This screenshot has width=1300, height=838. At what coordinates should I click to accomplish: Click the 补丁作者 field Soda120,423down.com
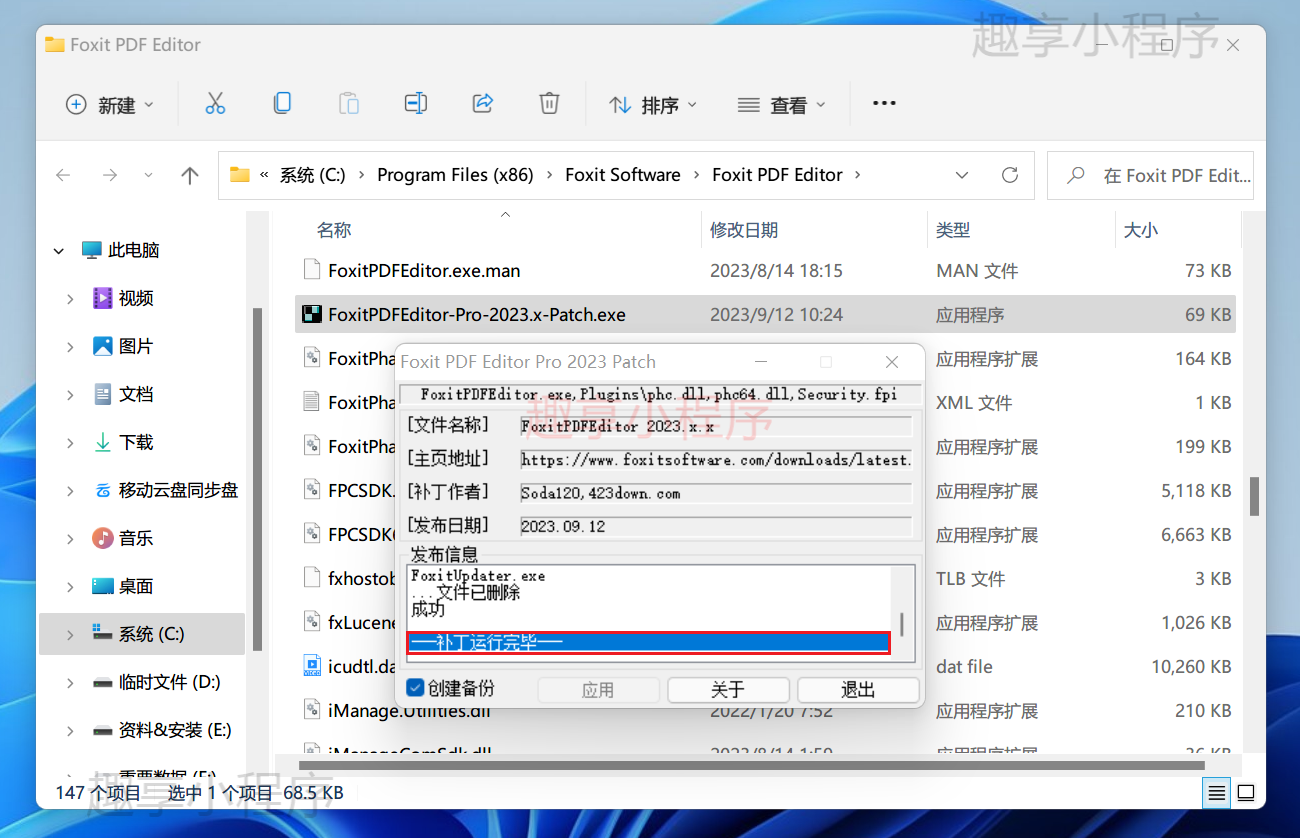pyautogui.click(x=716, y=493)
